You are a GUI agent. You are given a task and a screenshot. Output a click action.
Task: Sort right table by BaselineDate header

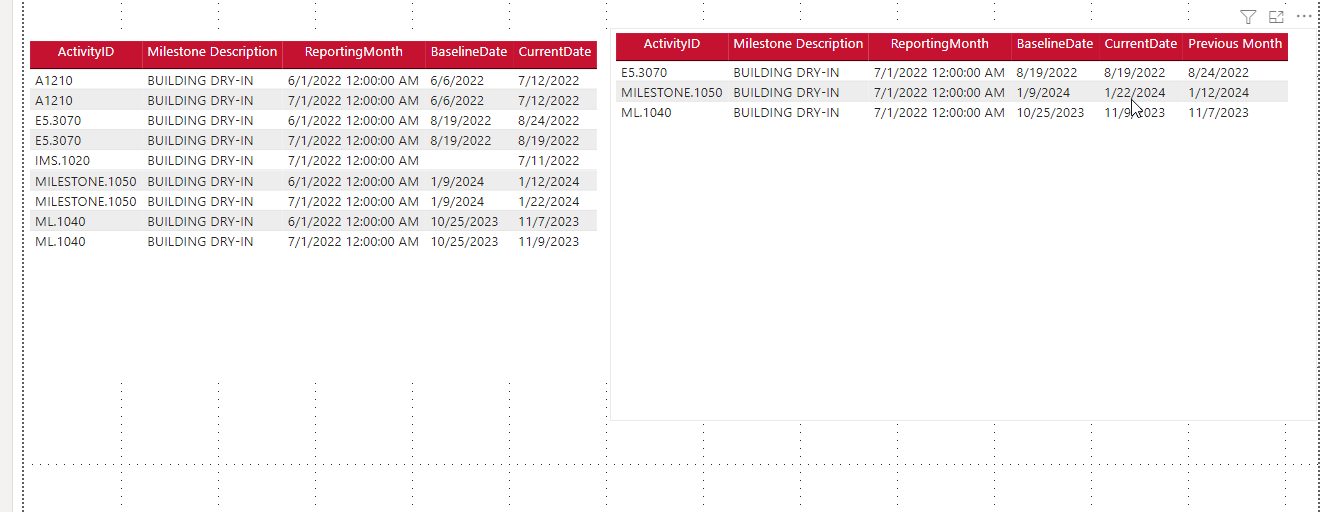(1055, 44)
